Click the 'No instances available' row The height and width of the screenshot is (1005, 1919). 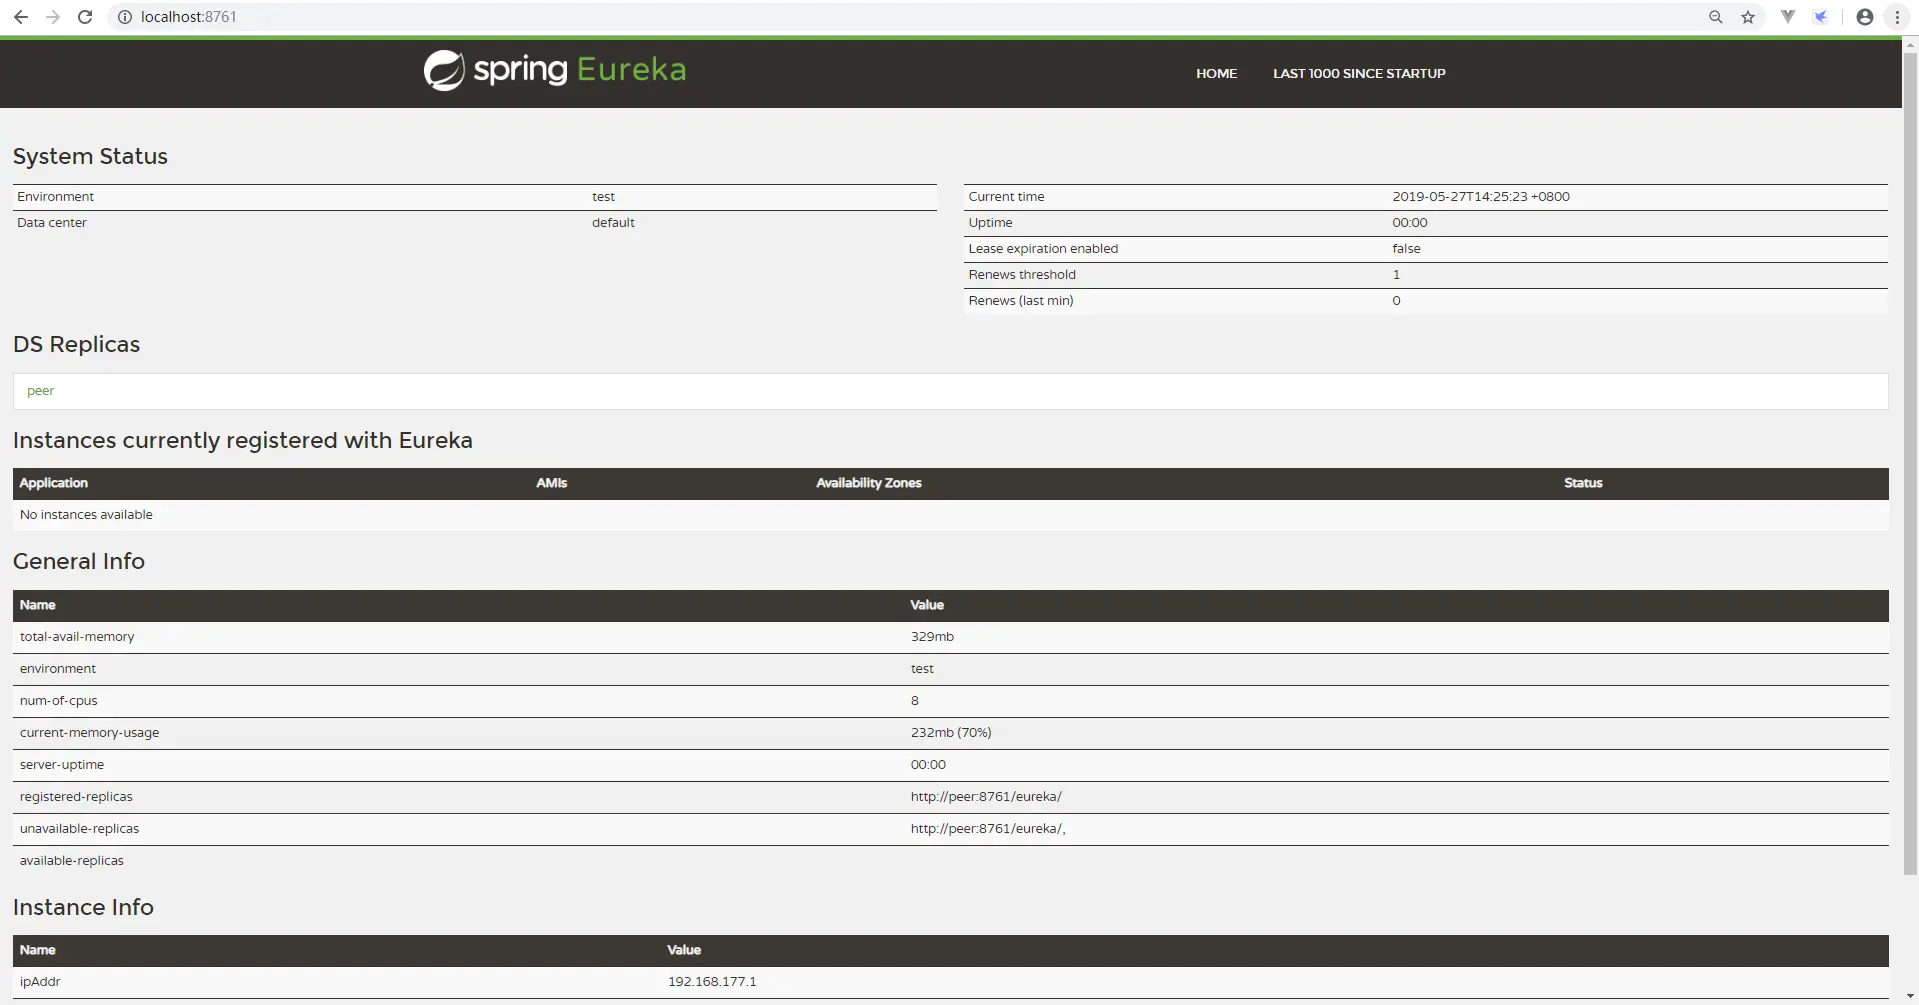[950, 515]
